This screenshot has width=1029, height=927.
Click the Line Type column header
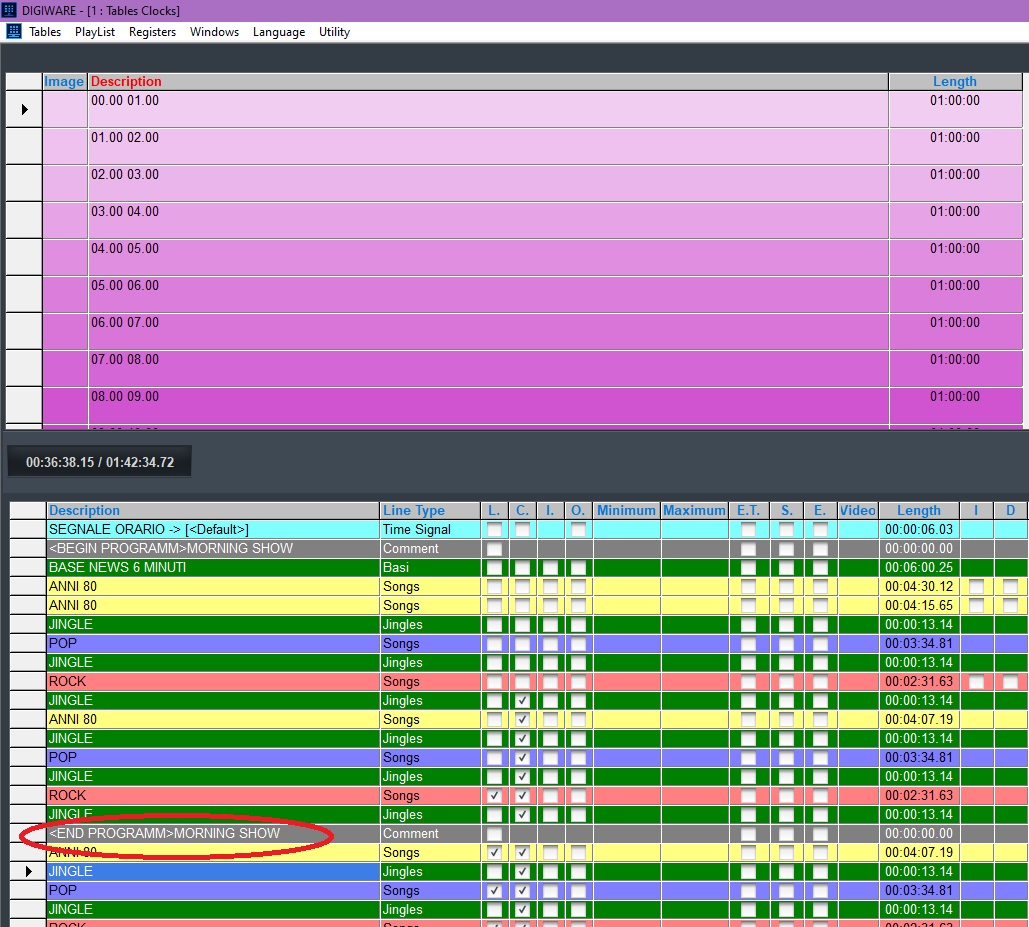pyautogui.click(x=414, y=510)
